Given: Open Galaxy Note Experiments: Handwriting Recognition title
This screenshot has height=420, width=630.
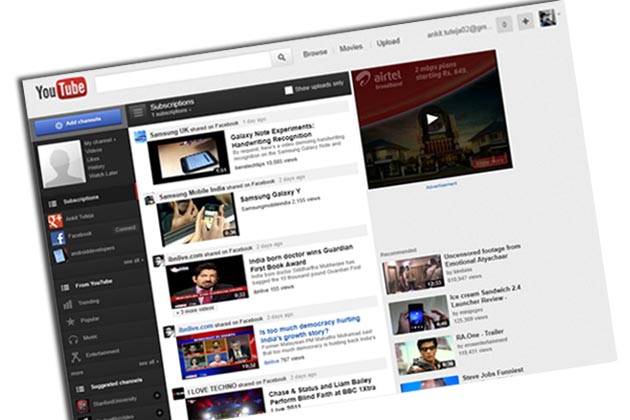Looking at the screenshot, I should click(x=272, y=135).
